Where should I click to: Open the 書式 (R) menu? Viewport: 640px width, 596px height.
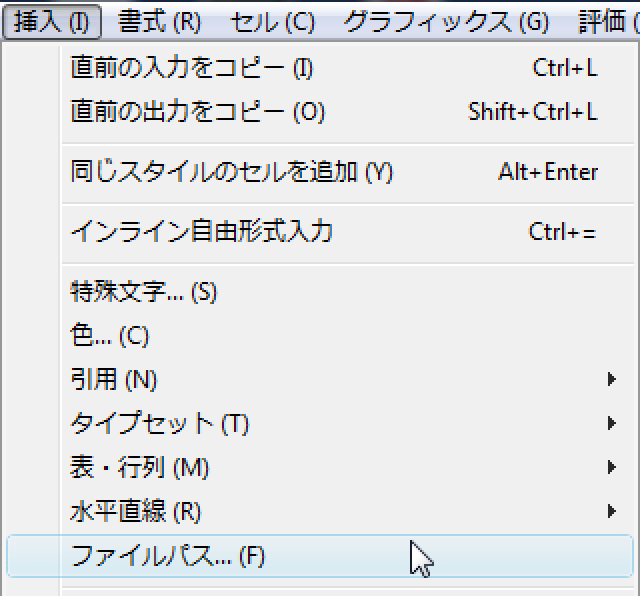pyautogui.click(x=160, y=21)
